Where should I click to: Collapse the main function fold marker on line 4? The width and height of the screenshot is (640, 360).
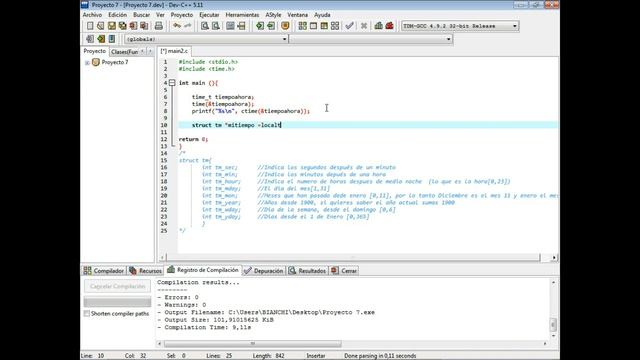(x=172, y=83)
